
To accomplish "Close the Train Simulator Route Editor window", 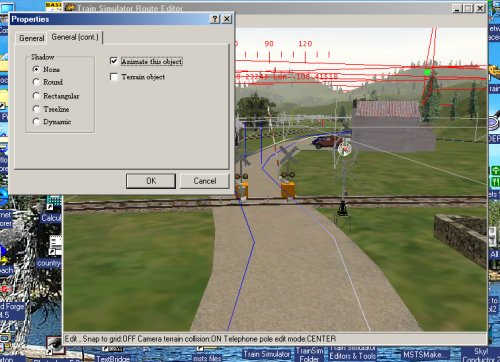I will pos(480,8).
